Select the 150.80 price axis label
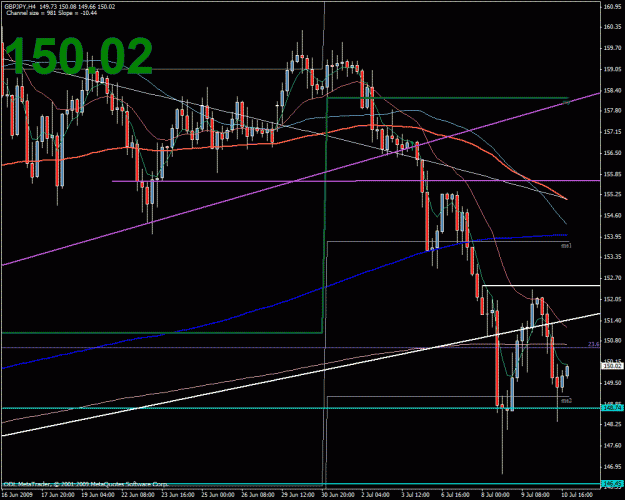Screen dimensions: 625x500 [x=612, y=341]
